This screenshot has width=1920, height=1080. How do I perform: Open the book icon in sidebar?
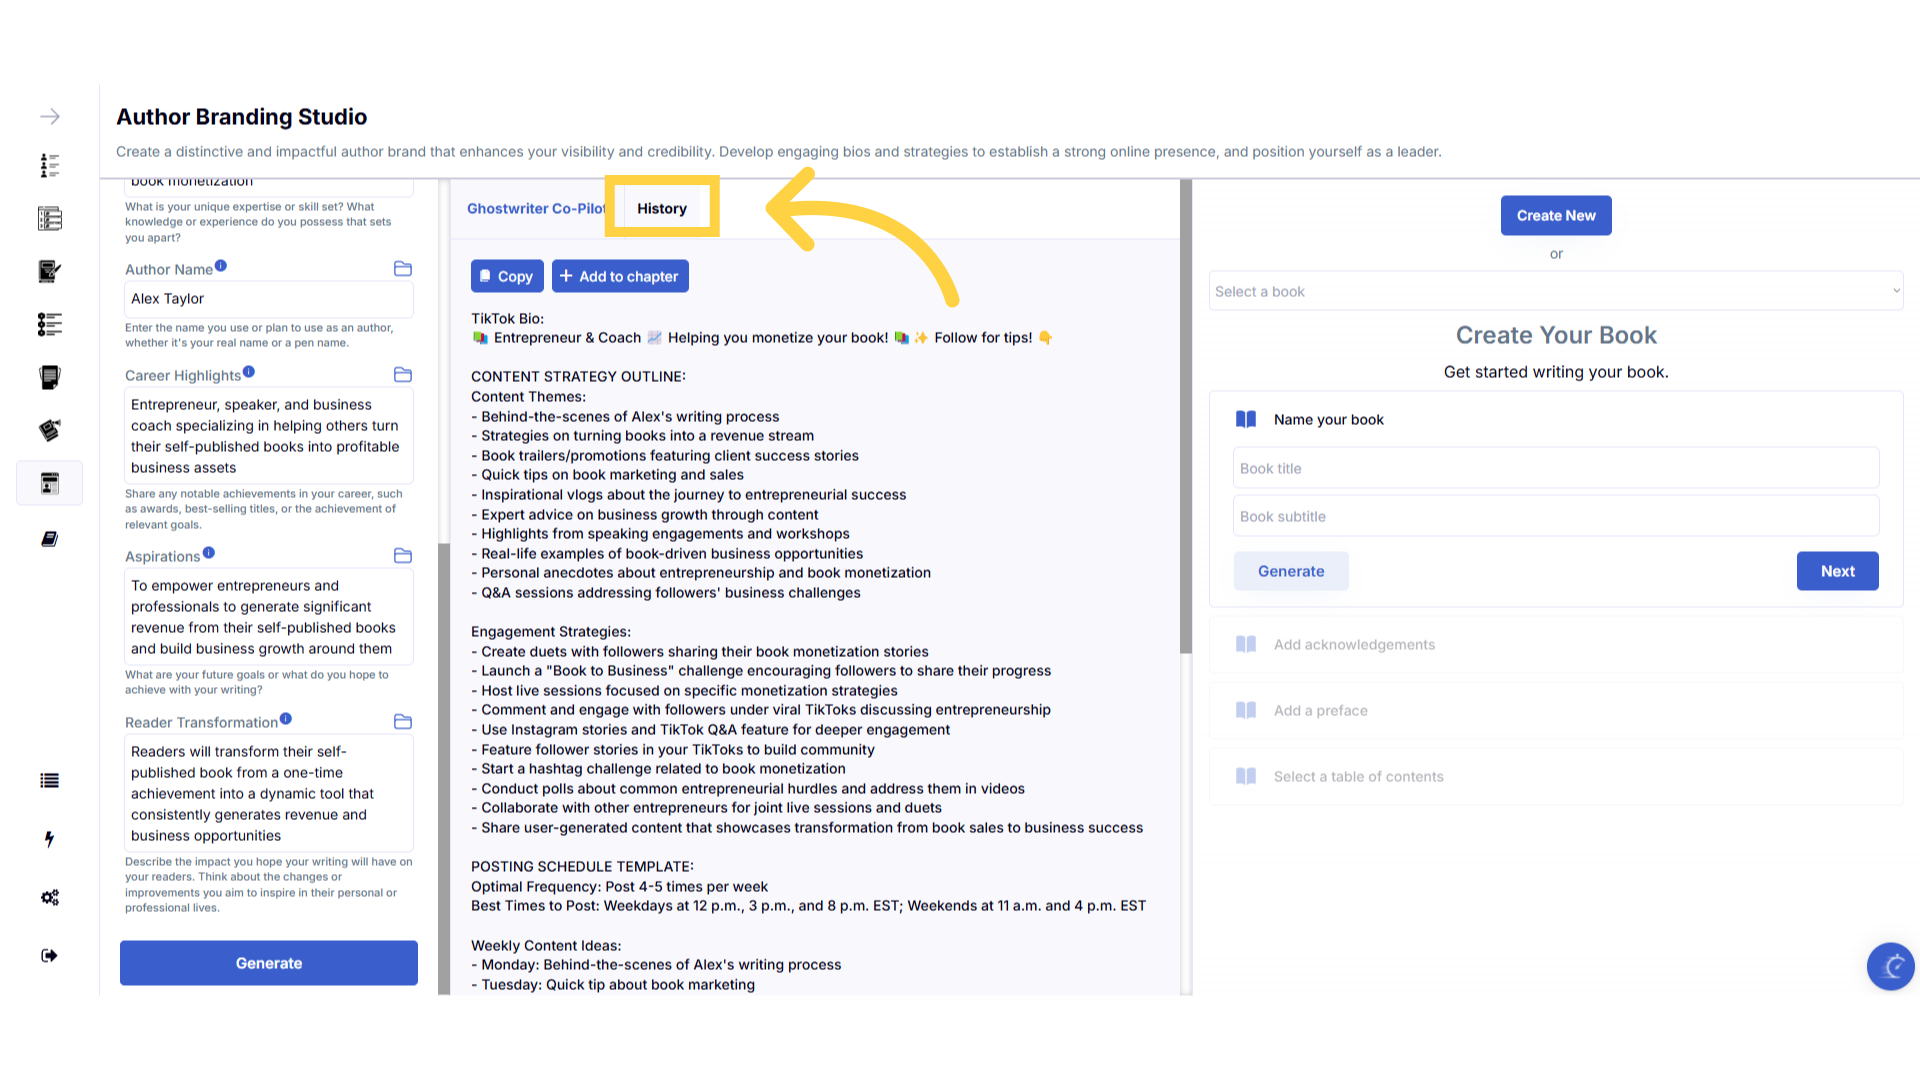click(49, 539)
